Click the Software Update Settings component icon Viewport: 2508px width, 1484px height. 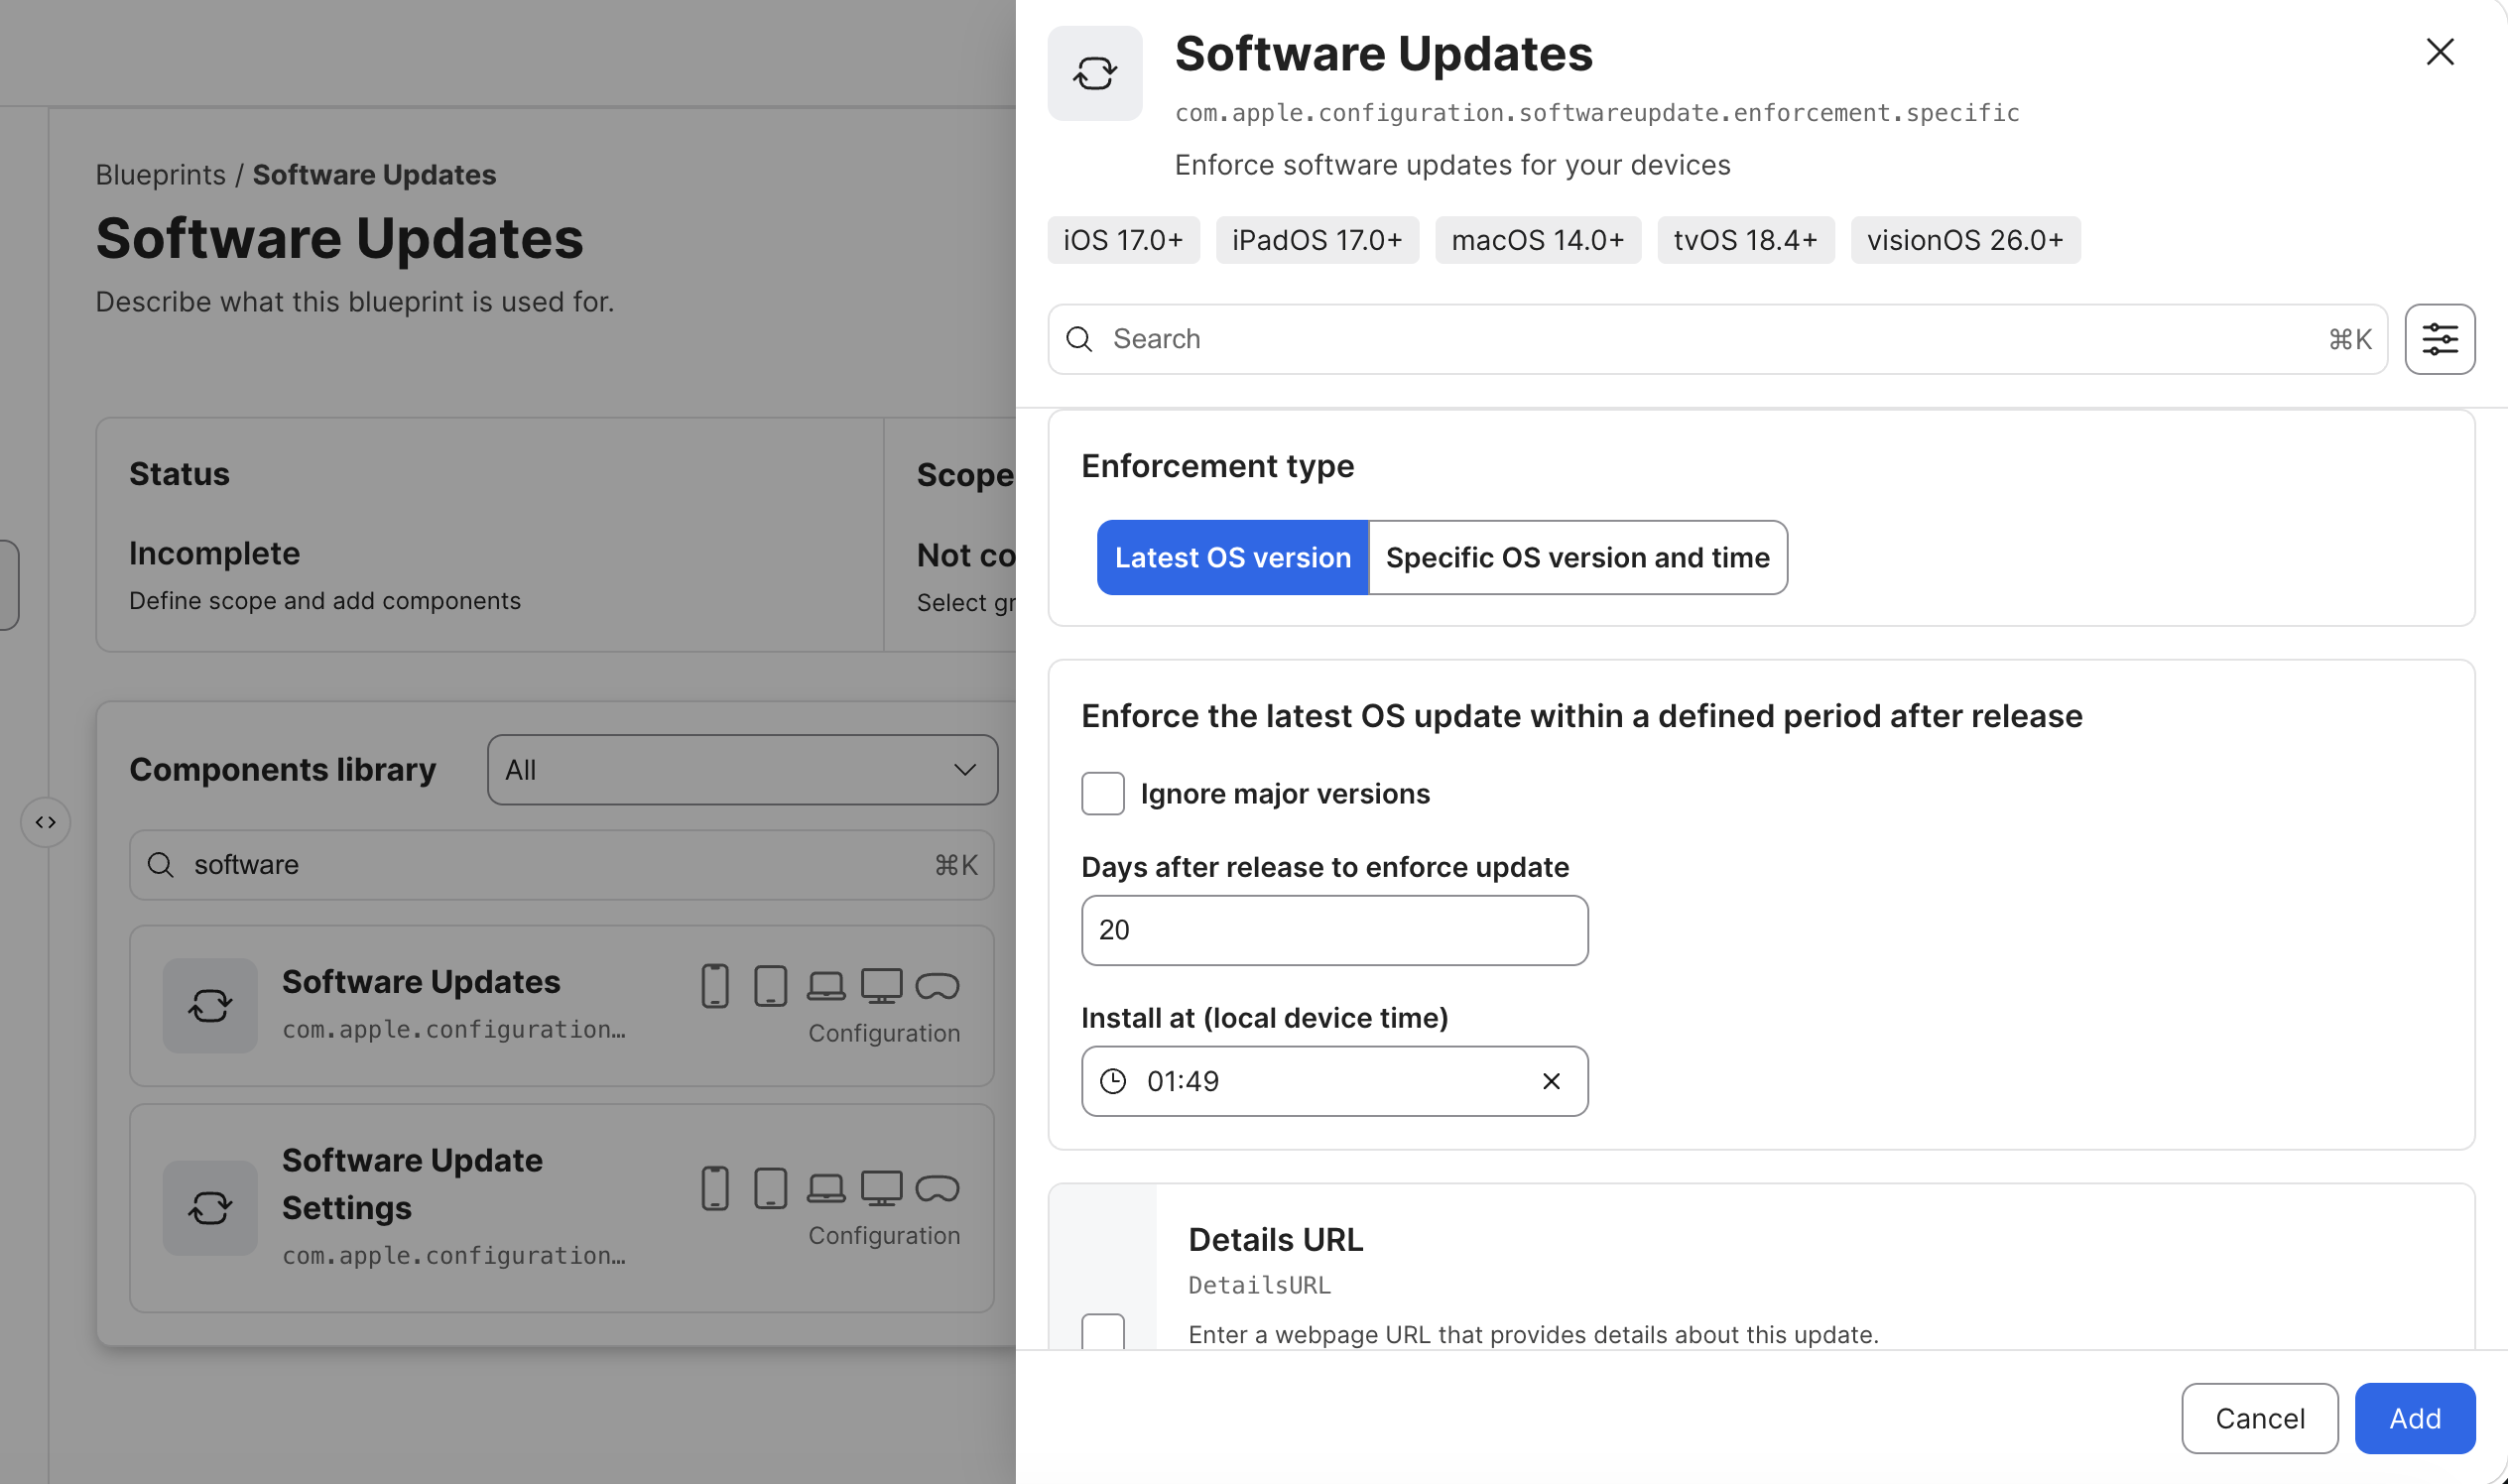click(210, 1207)
